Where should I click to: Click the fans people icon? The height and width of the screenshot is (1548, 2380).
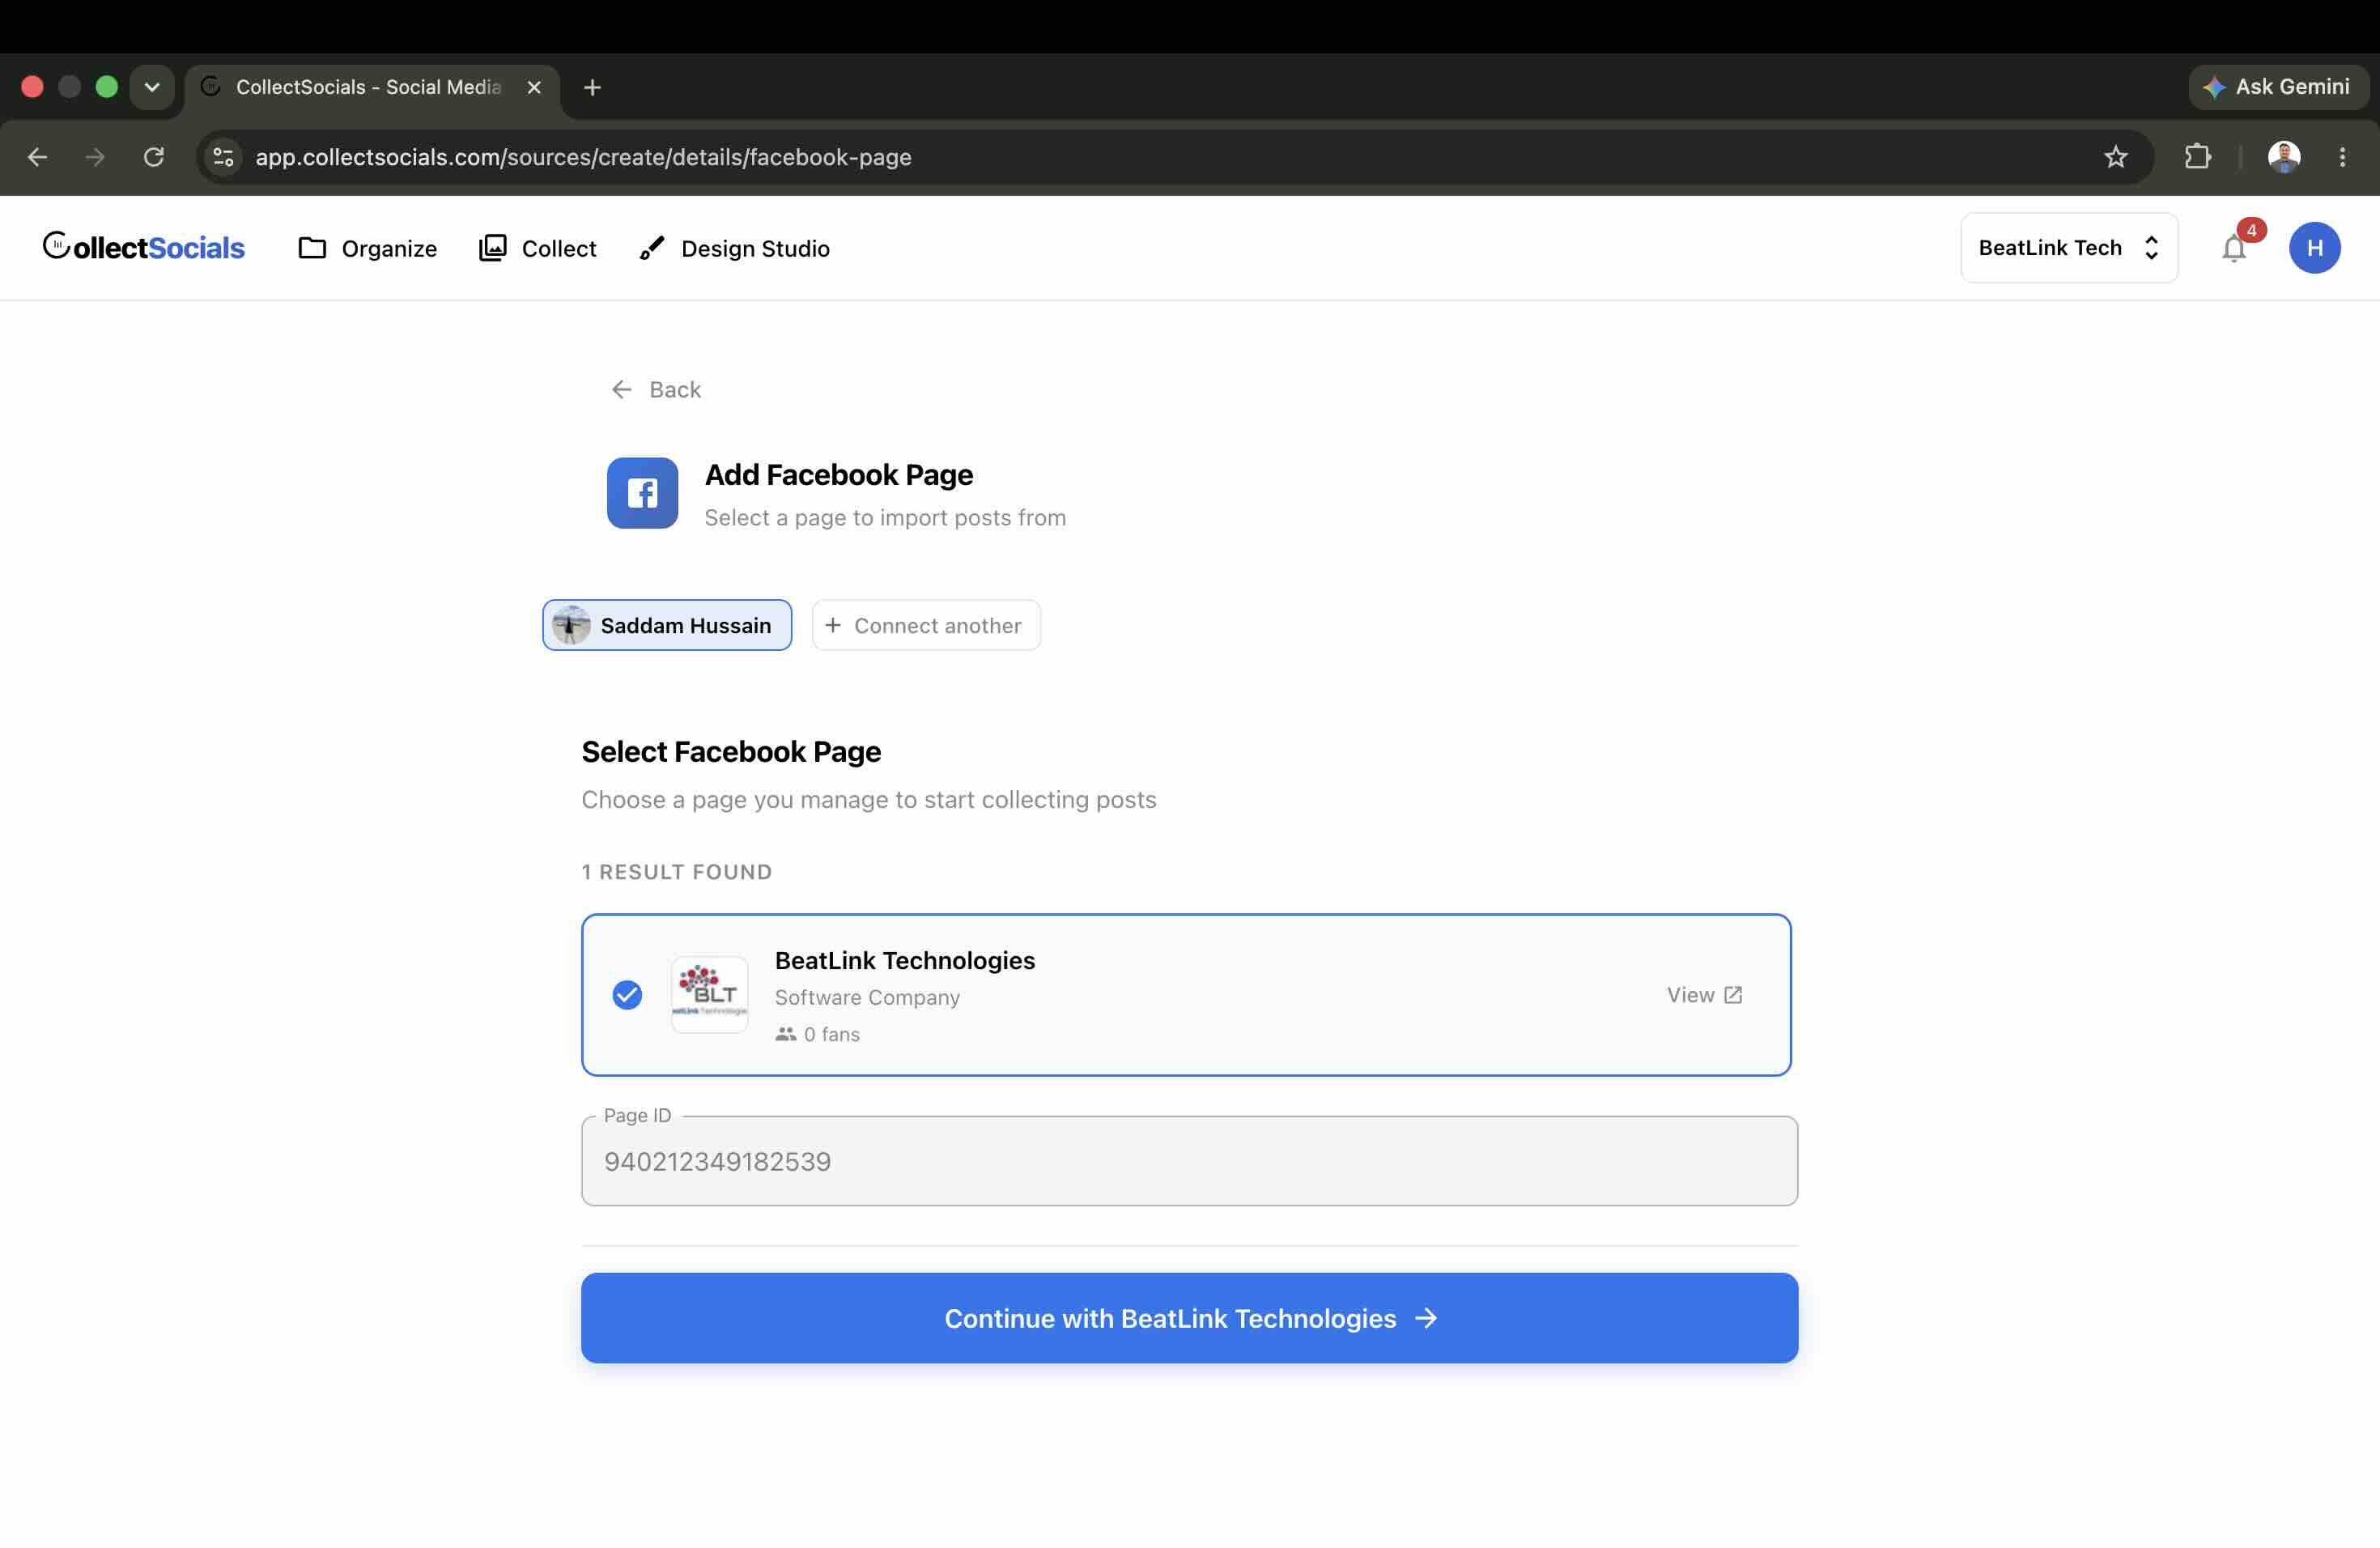(785, 1034)
